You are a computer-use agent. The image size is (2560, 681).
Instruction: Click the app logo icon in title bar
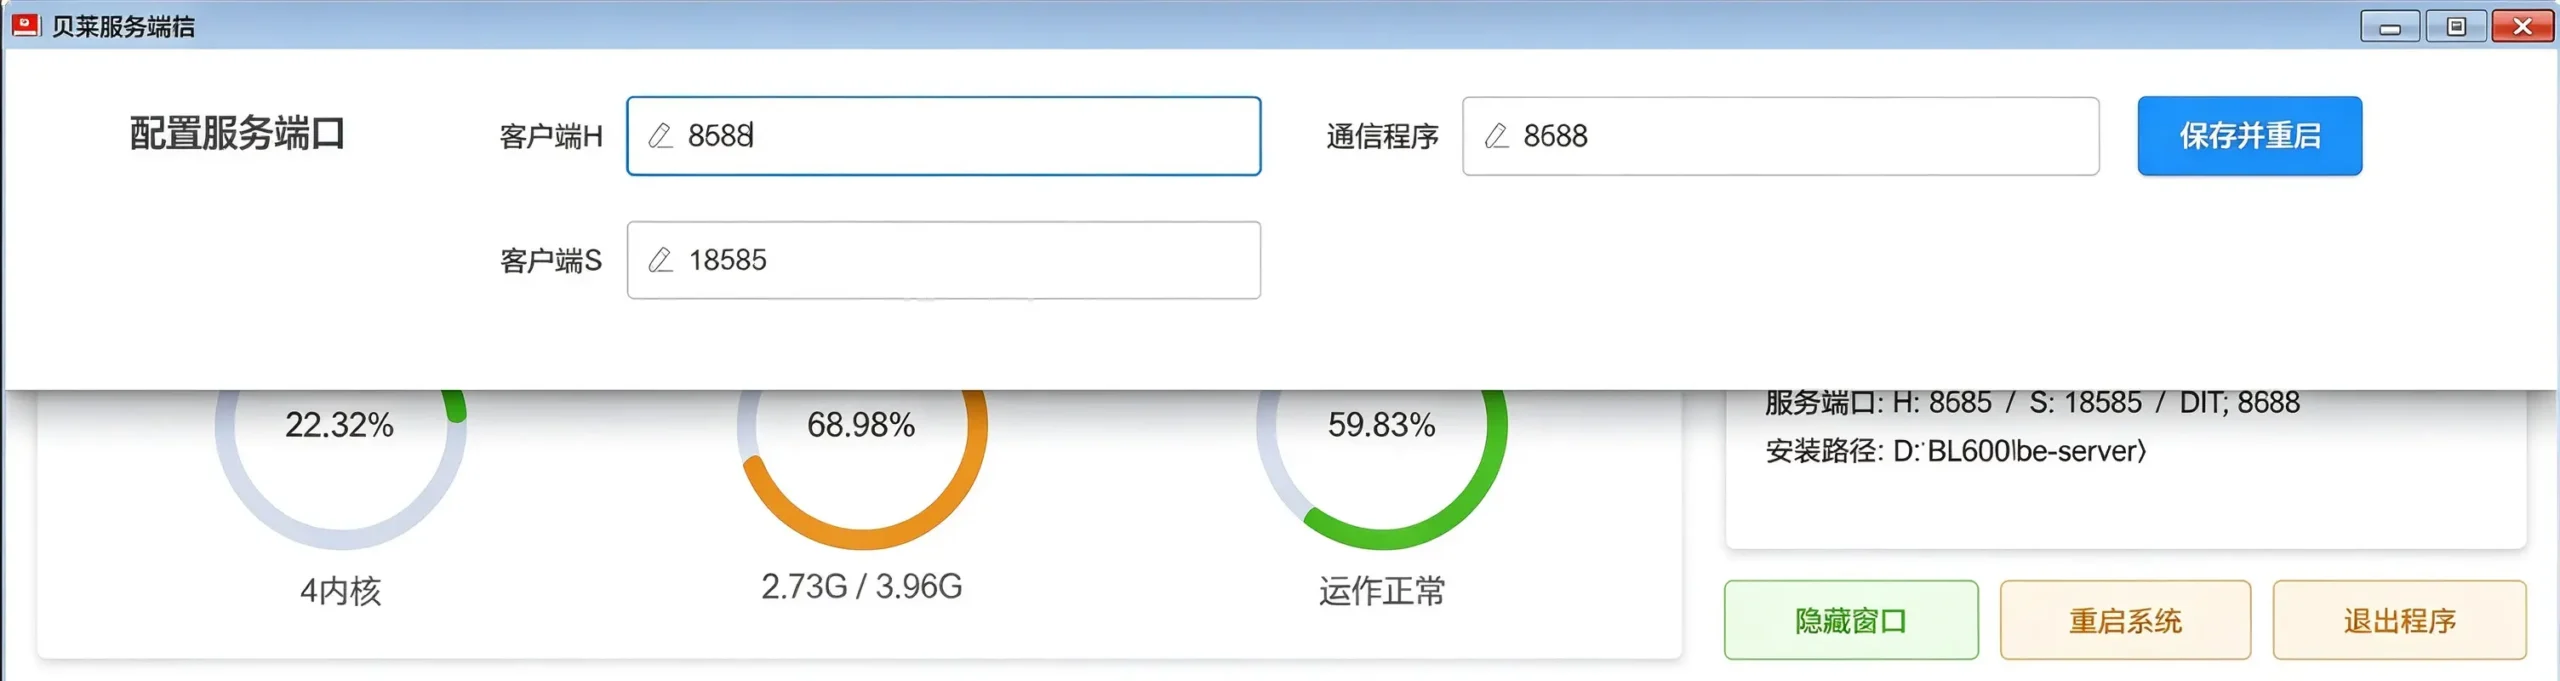pyautogui.click(x=24, y=26)
